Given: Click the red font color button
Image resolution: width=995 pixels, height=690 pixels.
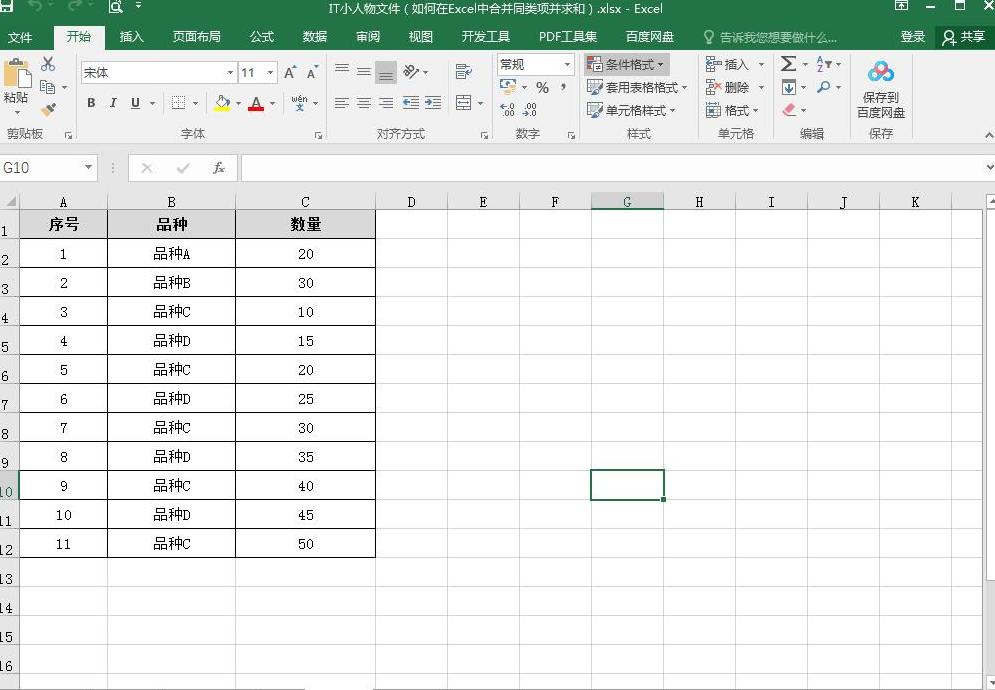Looking at the screenshot, I should 256,103.
